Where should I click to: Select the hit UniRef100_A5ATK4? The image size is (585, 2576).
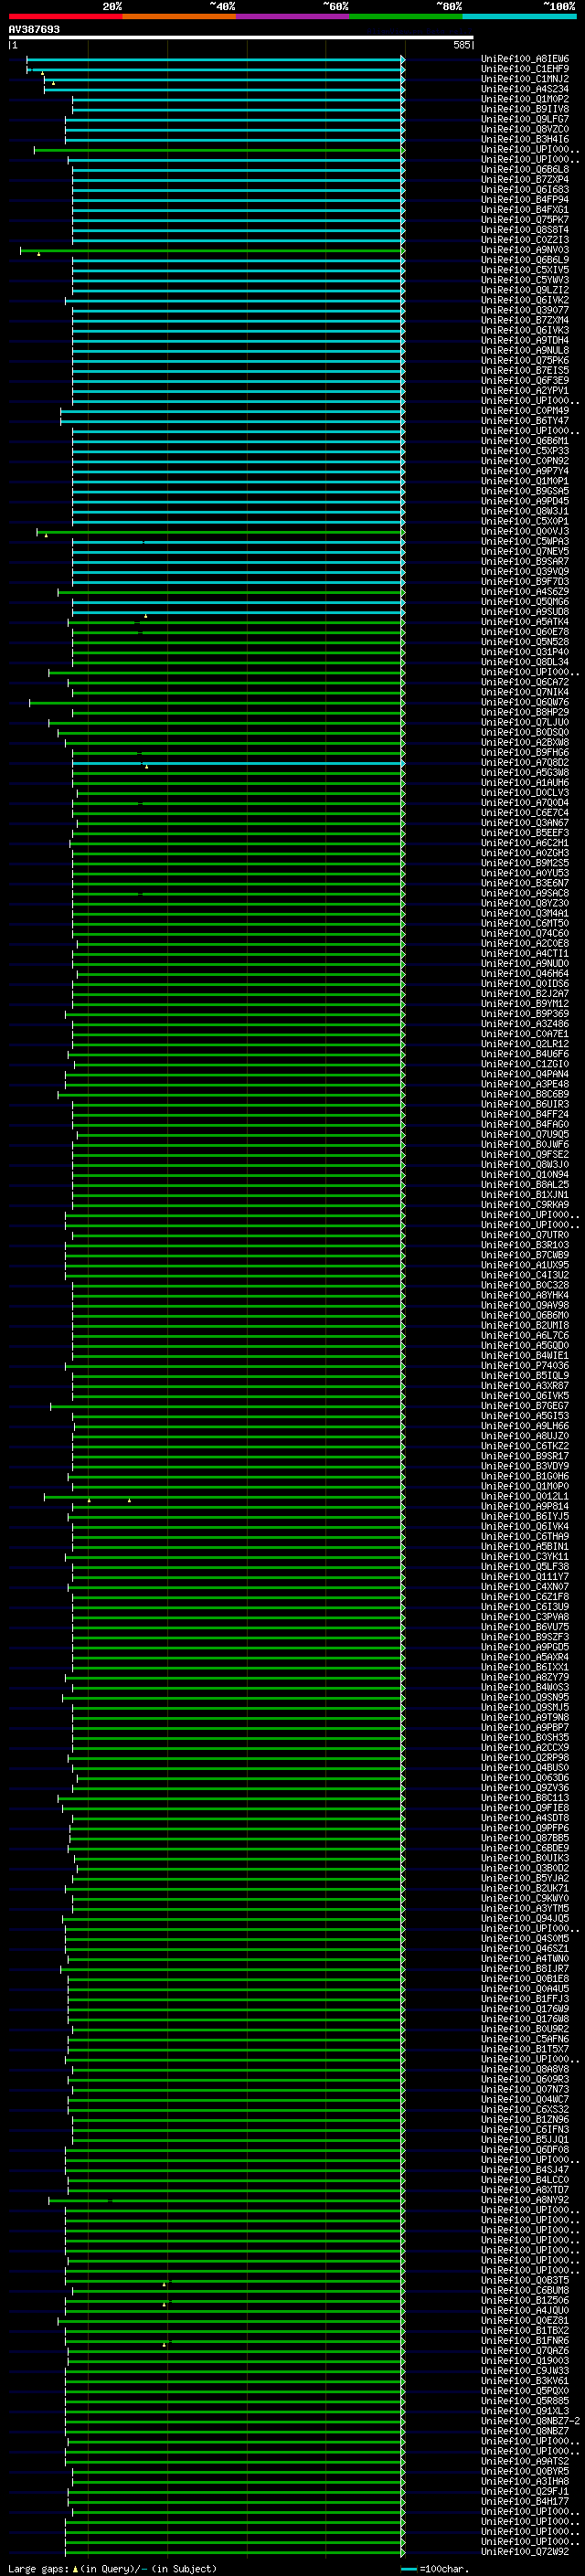(525, 622)
